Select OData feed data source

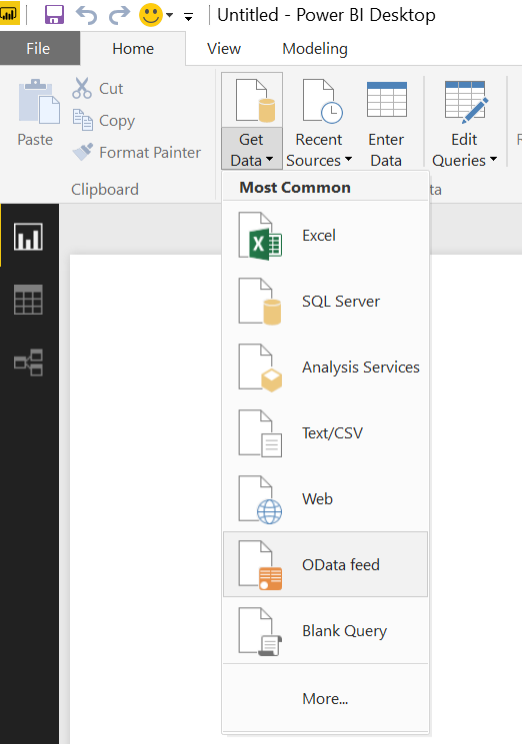[326, 564]
